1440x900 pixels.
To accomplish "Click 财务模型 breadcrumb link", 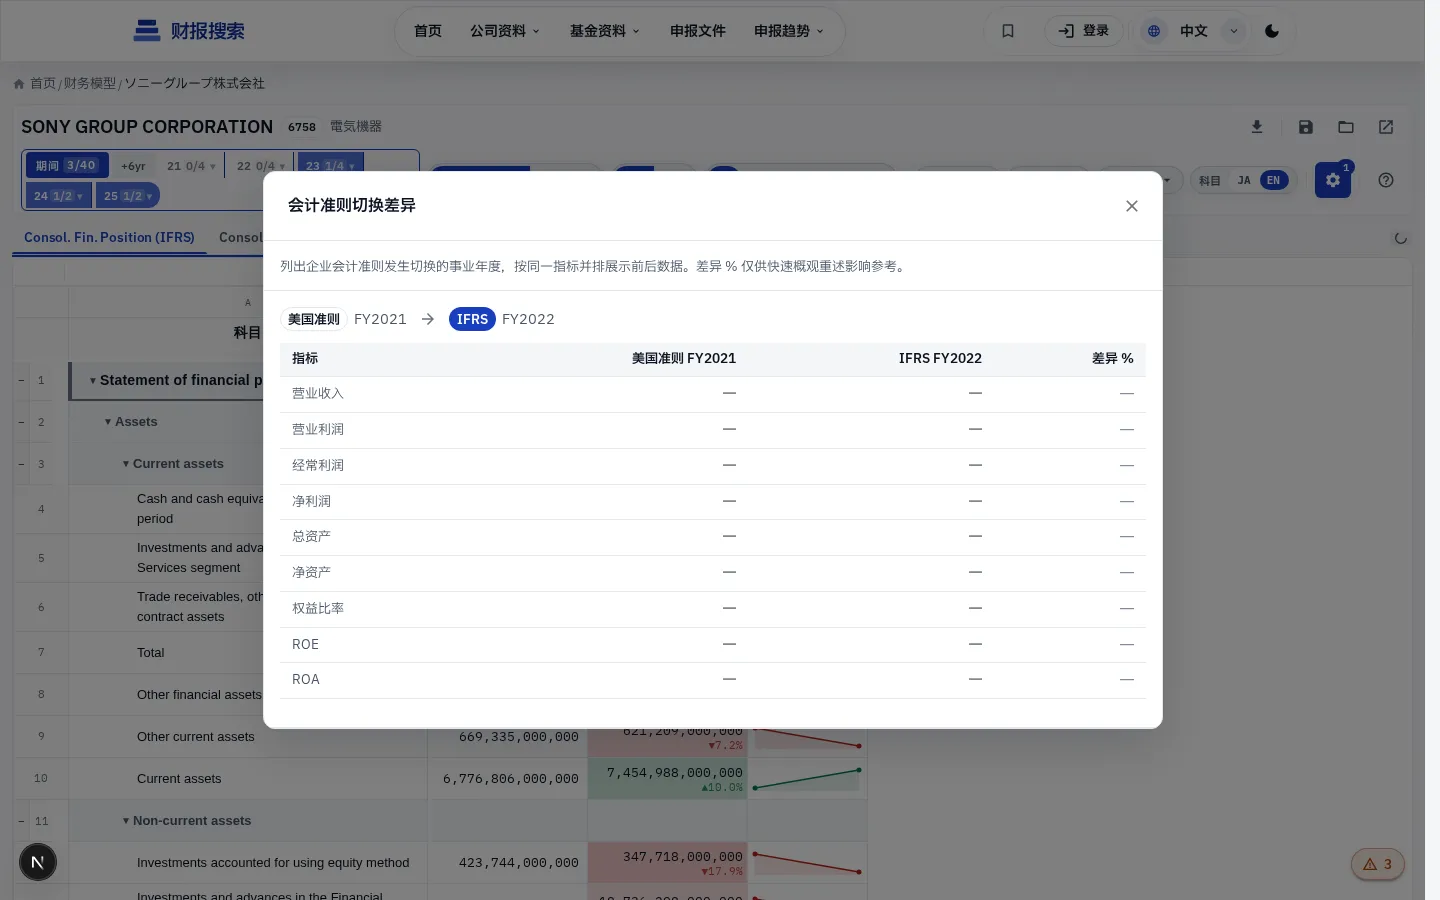I will 90,84.
